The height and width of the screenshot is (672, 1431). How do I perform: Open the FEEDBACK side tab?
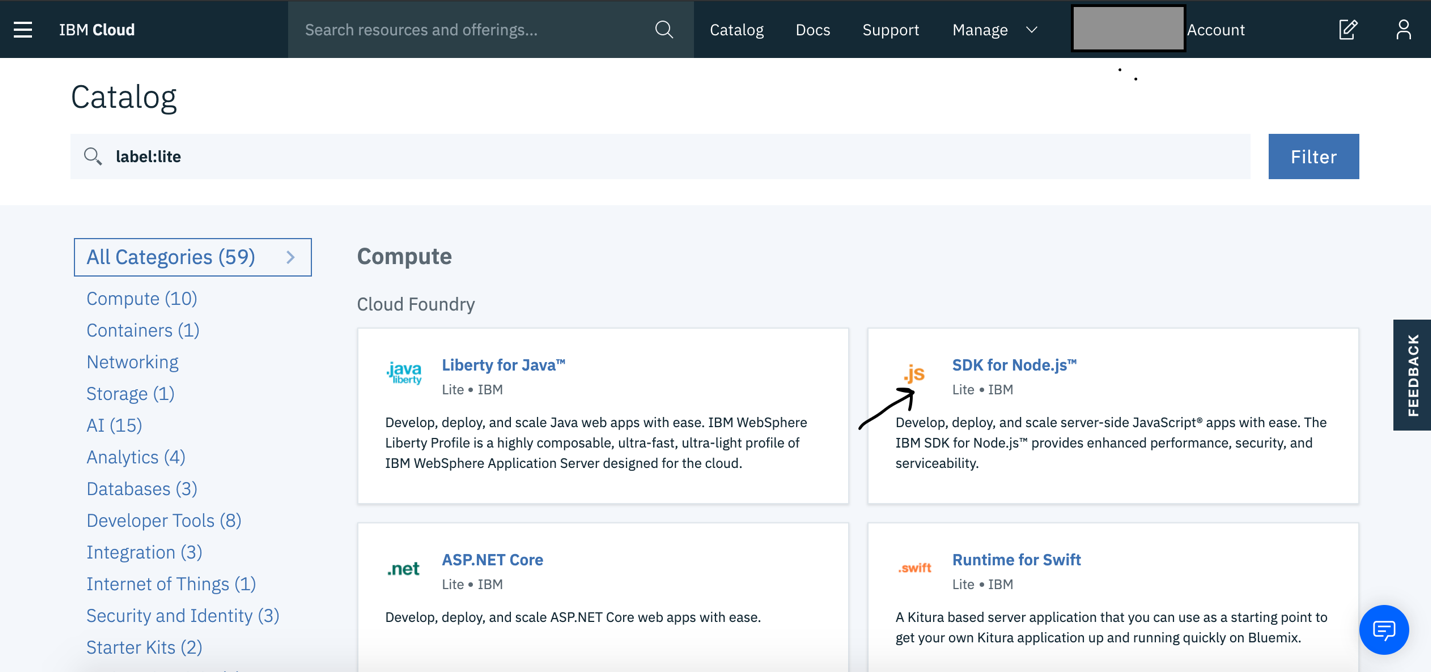pyautogui.click(x=1412, y=375)
